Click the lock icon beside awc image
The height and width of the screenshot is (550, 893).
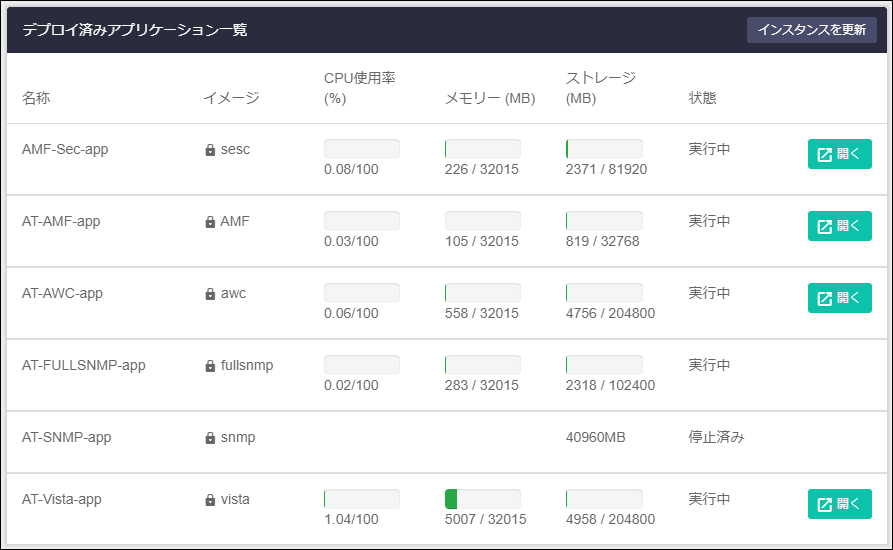210,294
